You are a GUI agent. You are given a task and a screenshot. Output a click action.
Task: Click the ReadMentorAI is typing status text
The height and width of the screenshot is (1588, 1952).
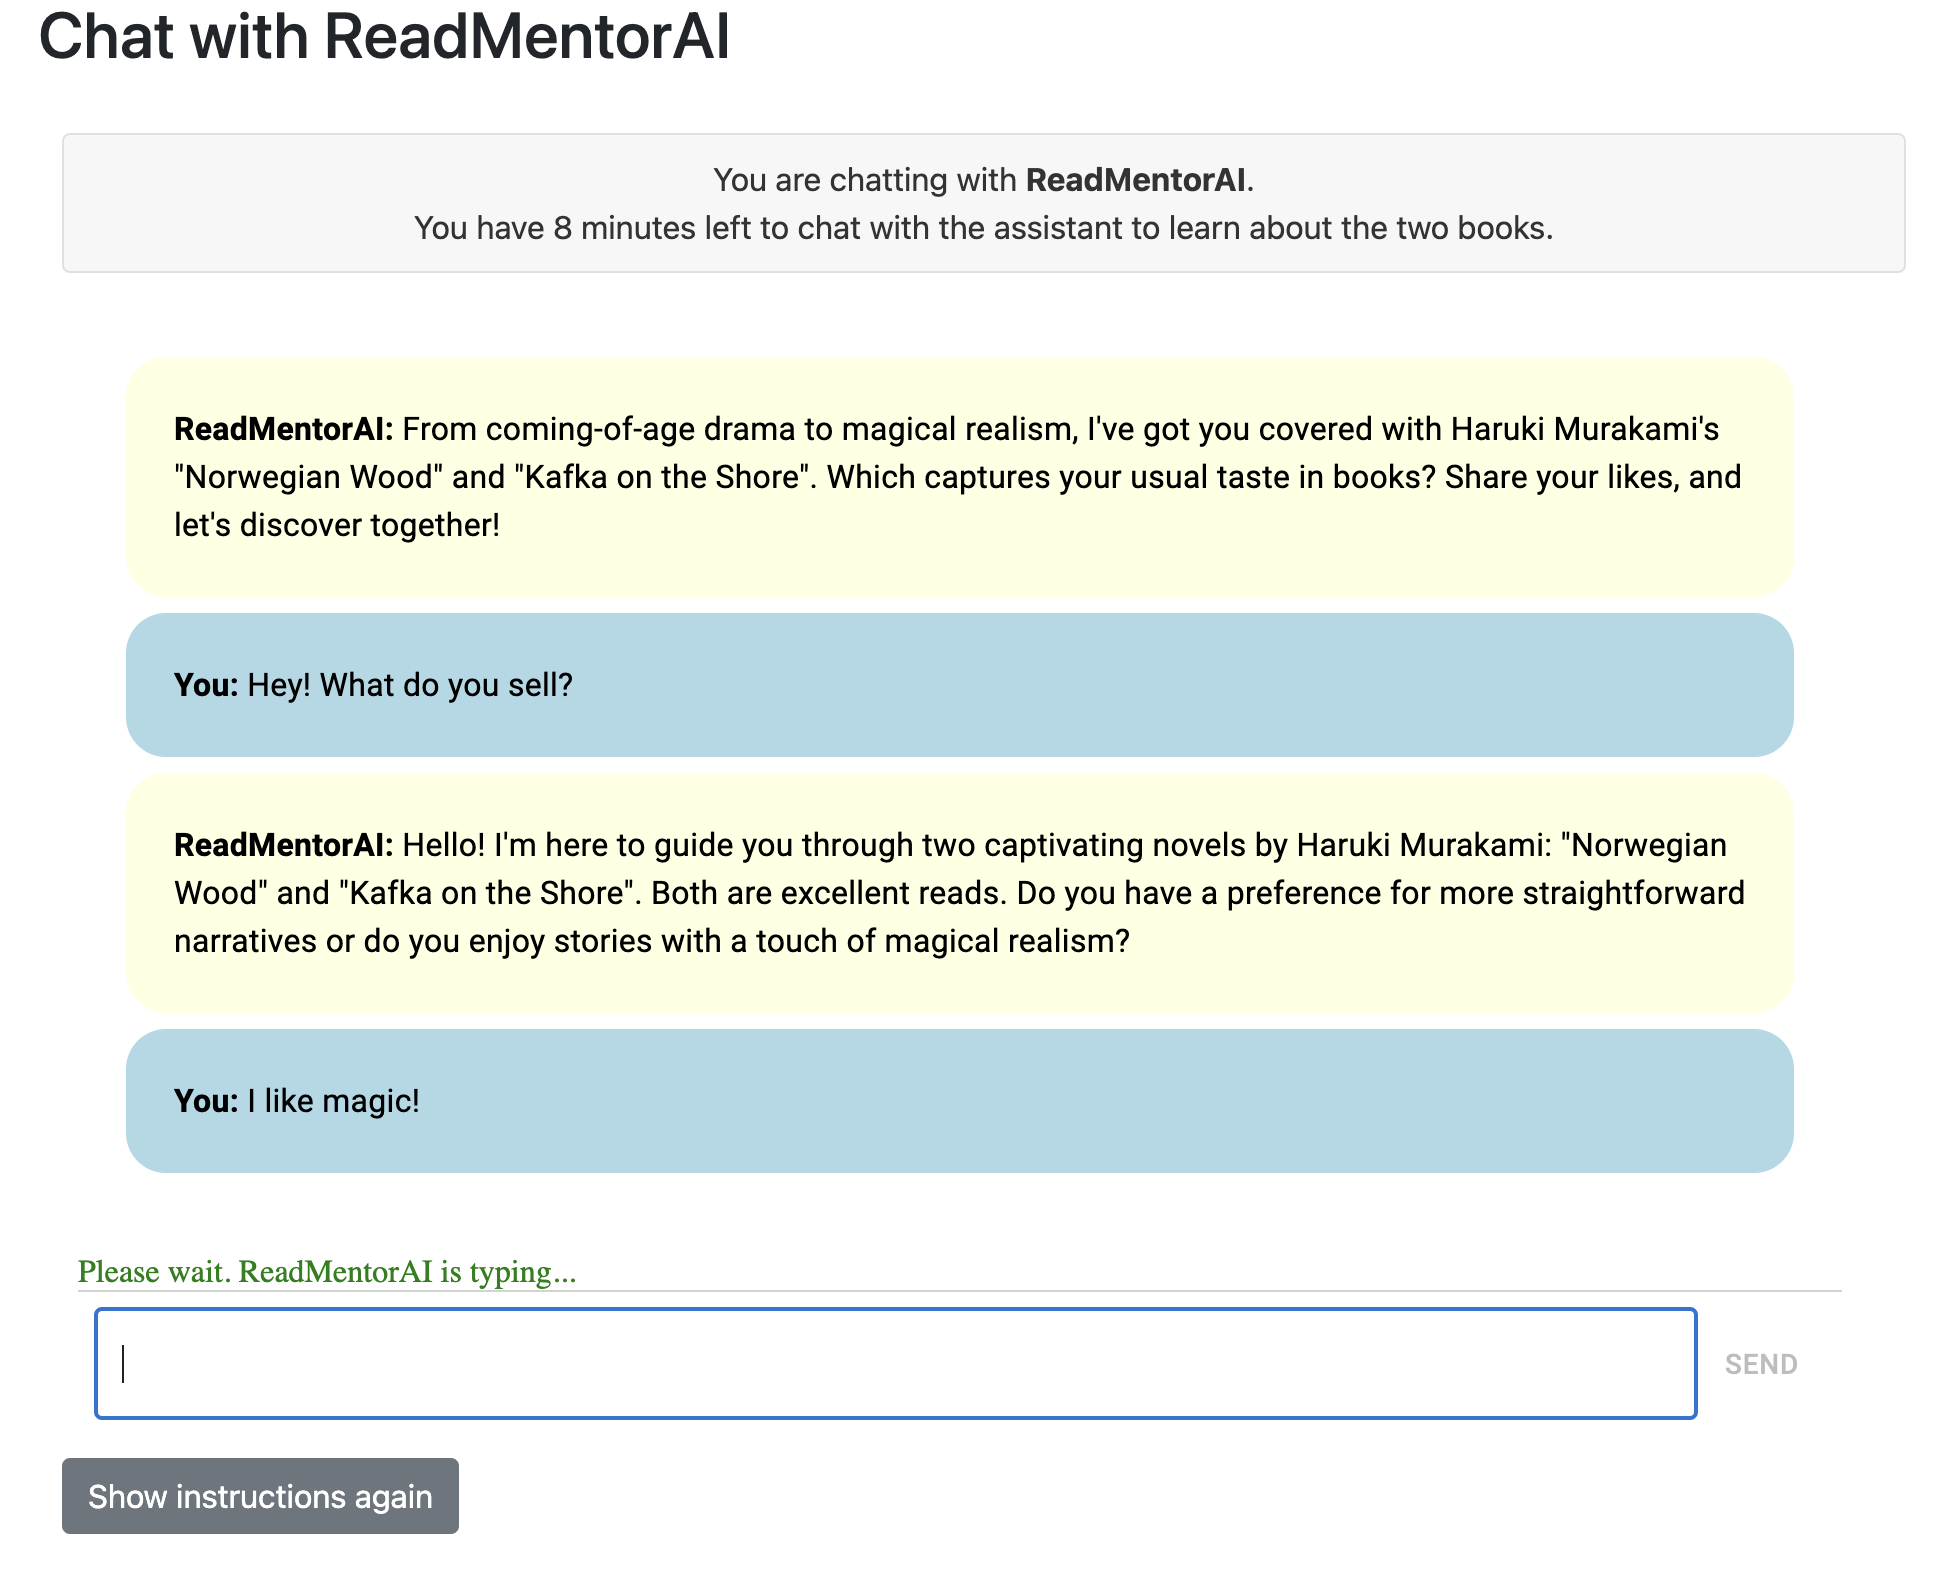point(327,1272)
